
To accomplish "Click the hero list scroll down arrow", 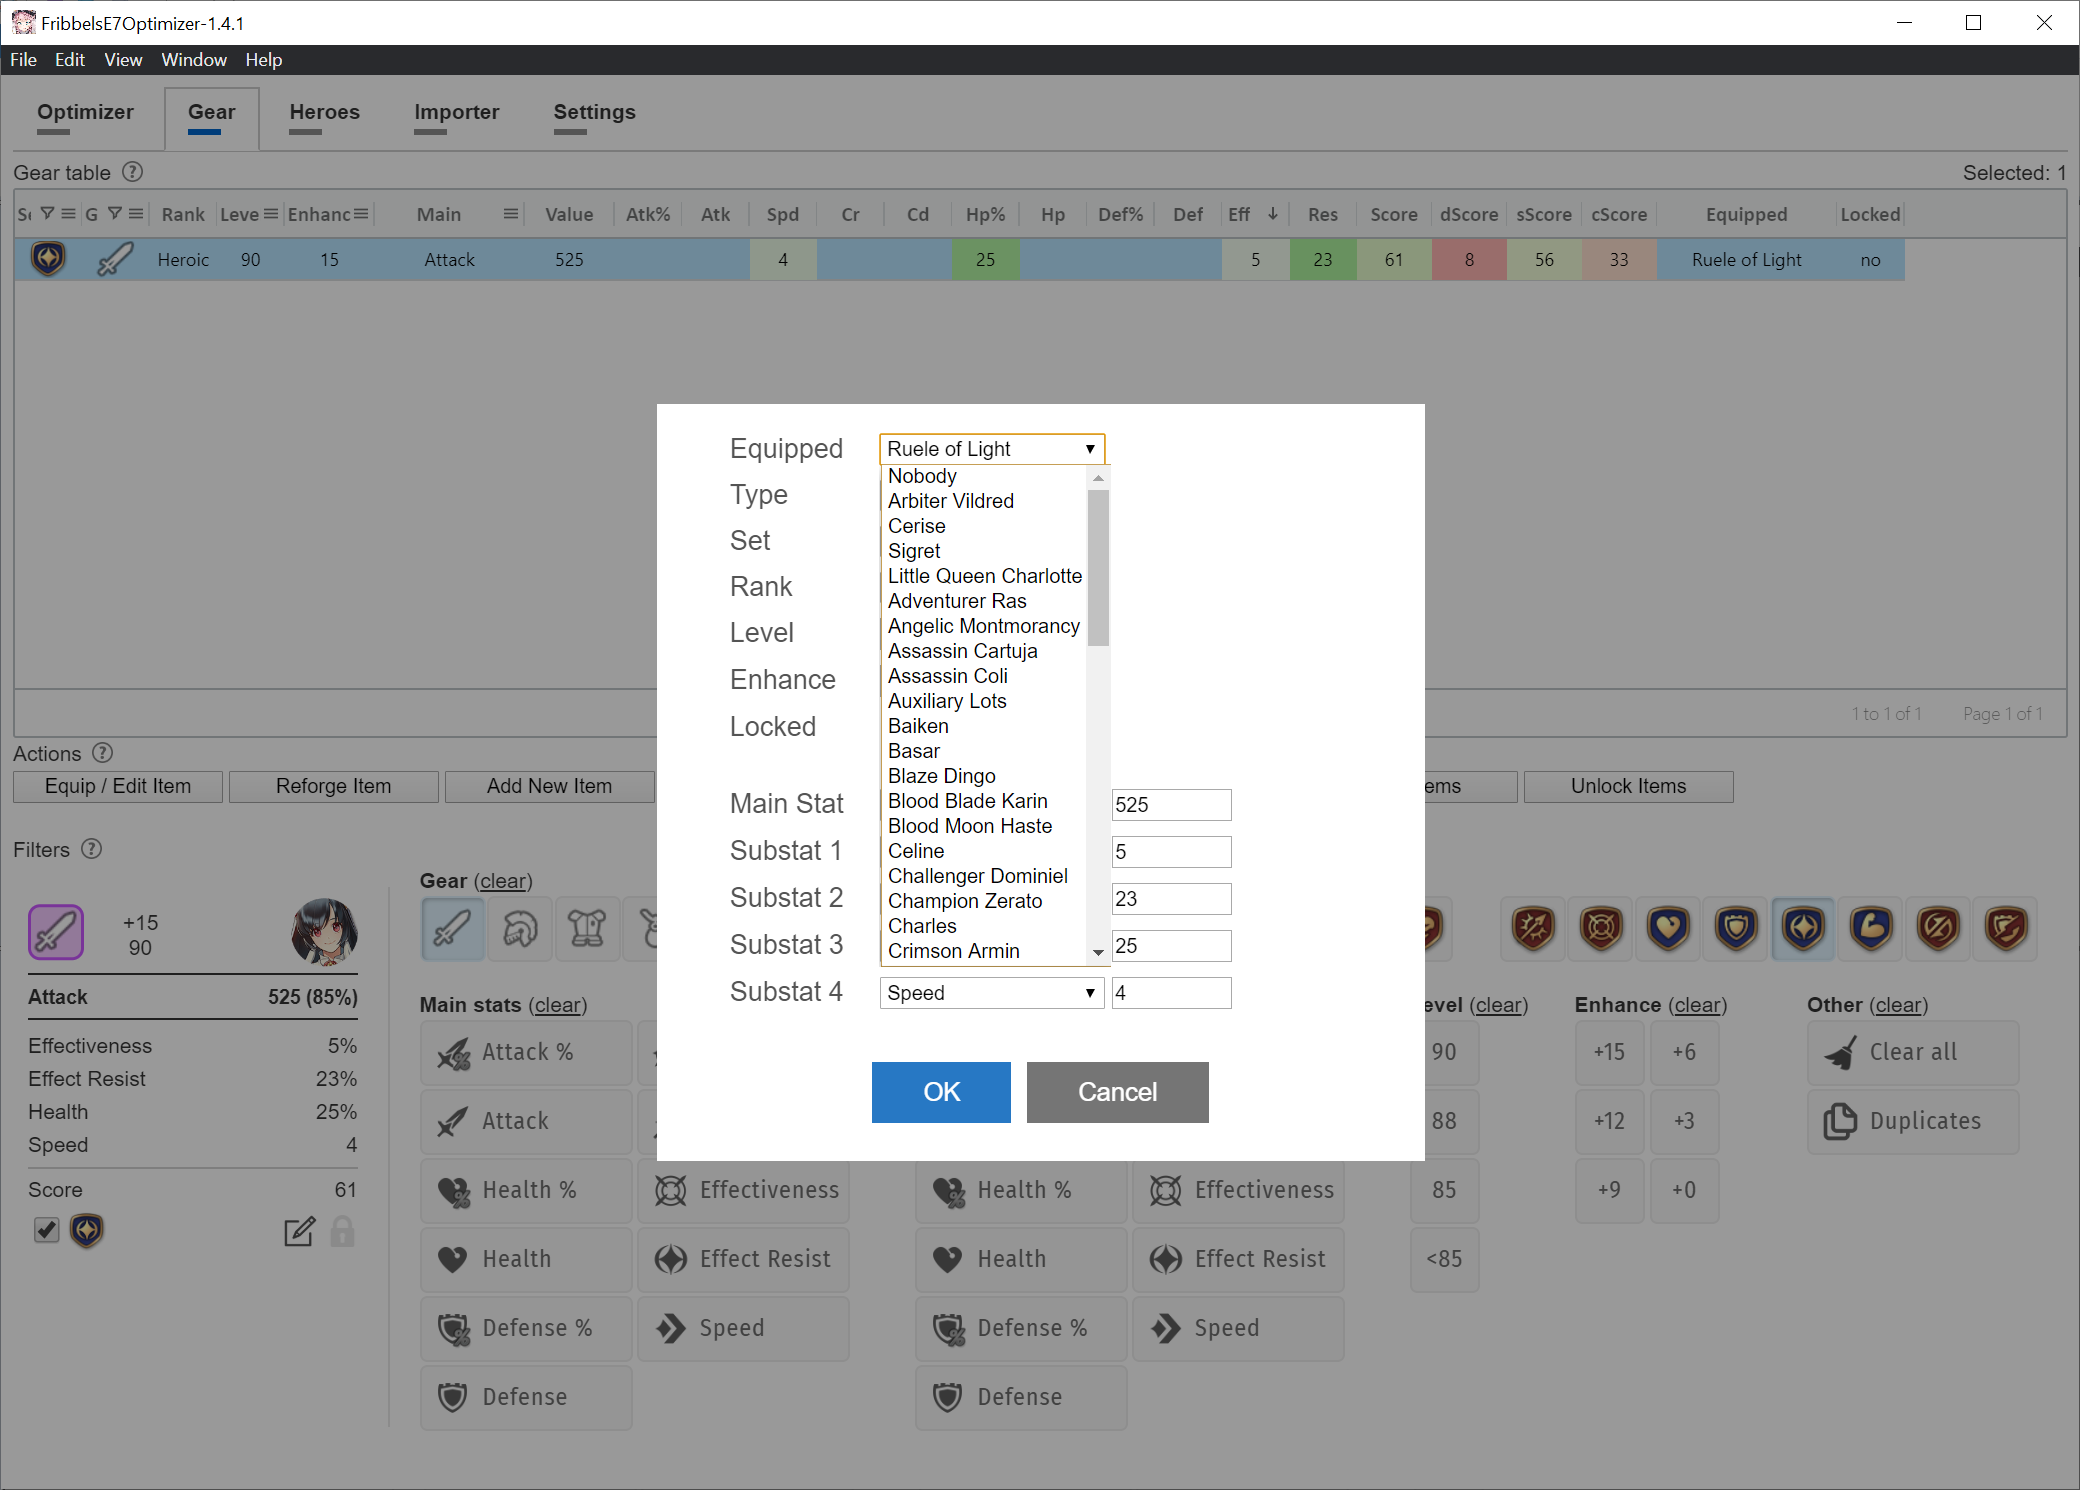I will 1098,953.
